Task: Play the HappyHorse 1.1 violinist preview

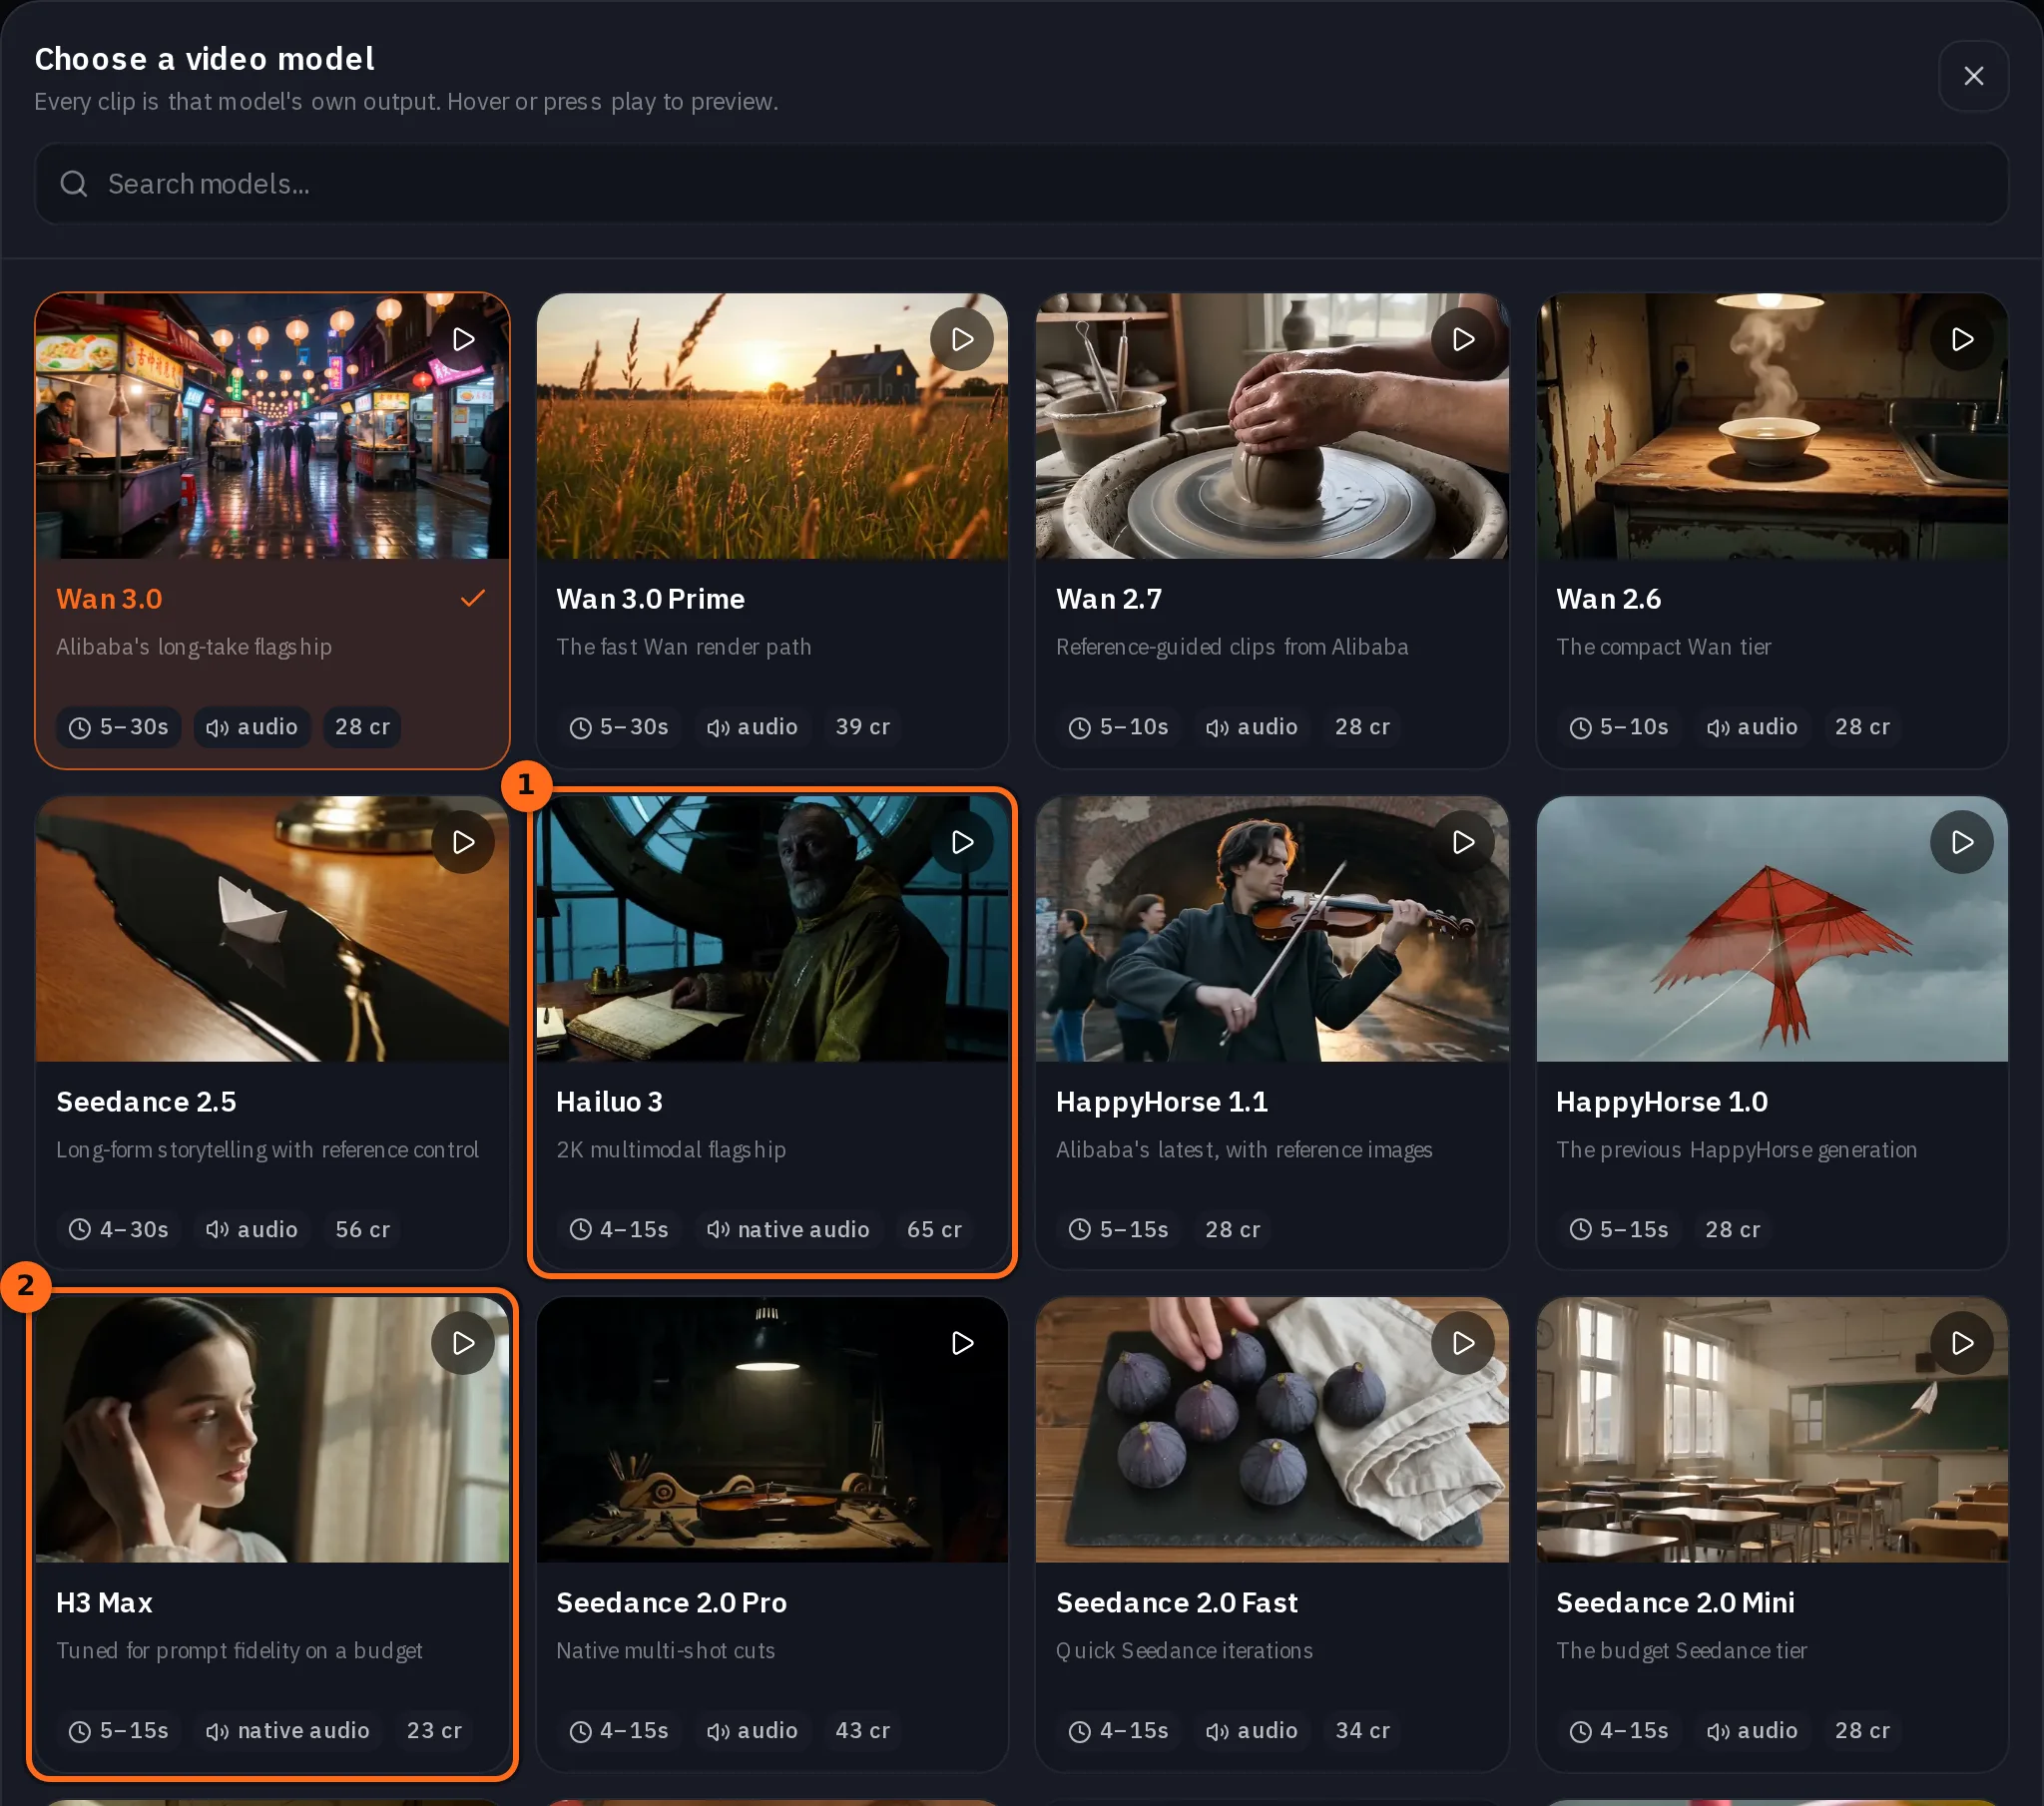Action: pos(1463,842)
